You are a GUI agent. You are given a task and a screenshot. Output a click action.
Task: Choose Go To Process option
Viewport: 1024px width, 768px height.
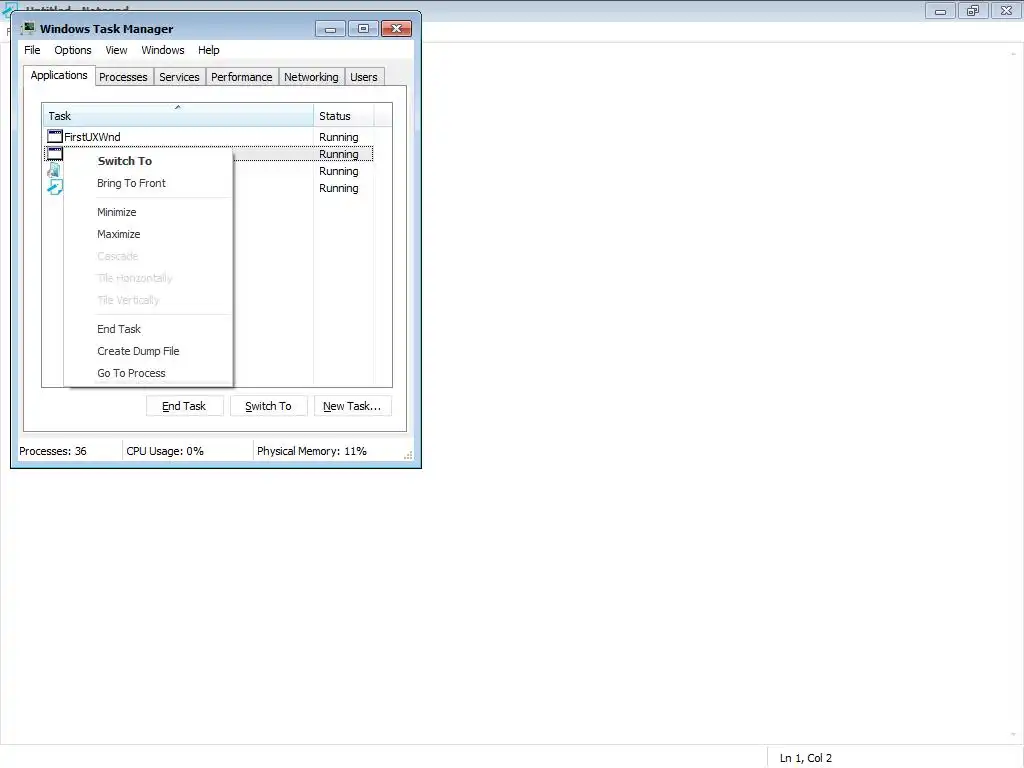coord(148,373)
